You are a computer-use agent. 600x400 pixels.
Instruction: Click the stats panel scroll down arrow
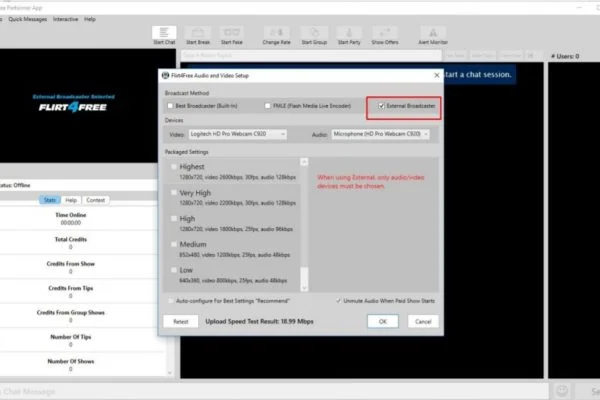[170, 372]
